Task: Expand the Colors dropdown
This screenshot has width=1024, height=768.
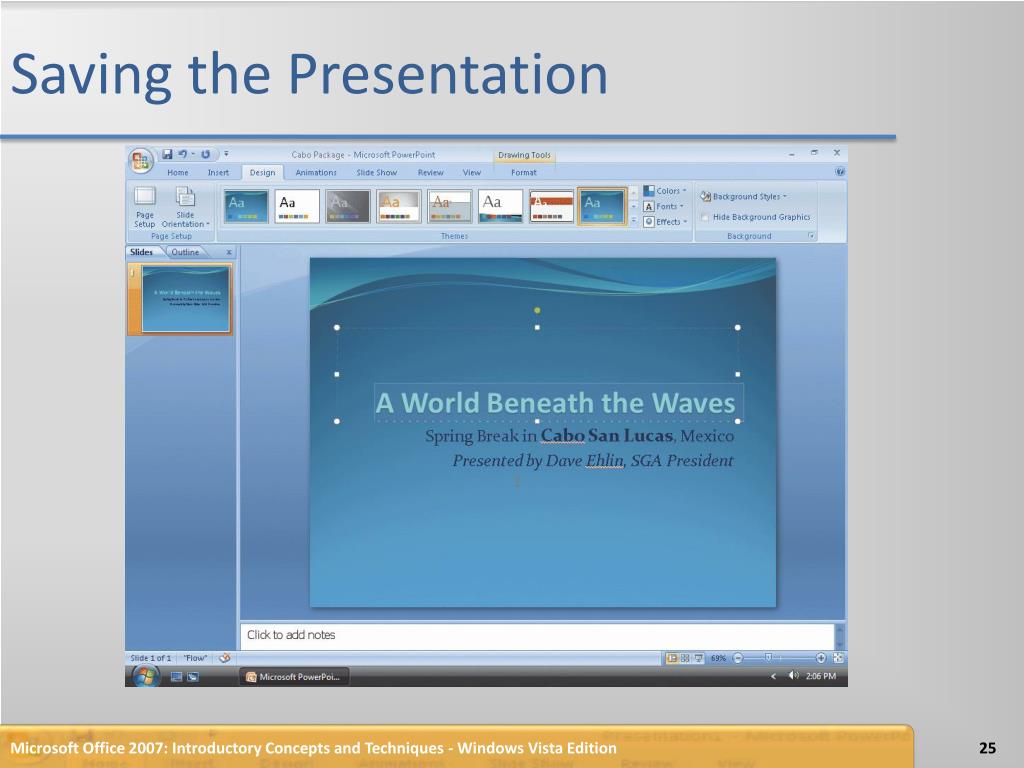Action: (665, 191)
